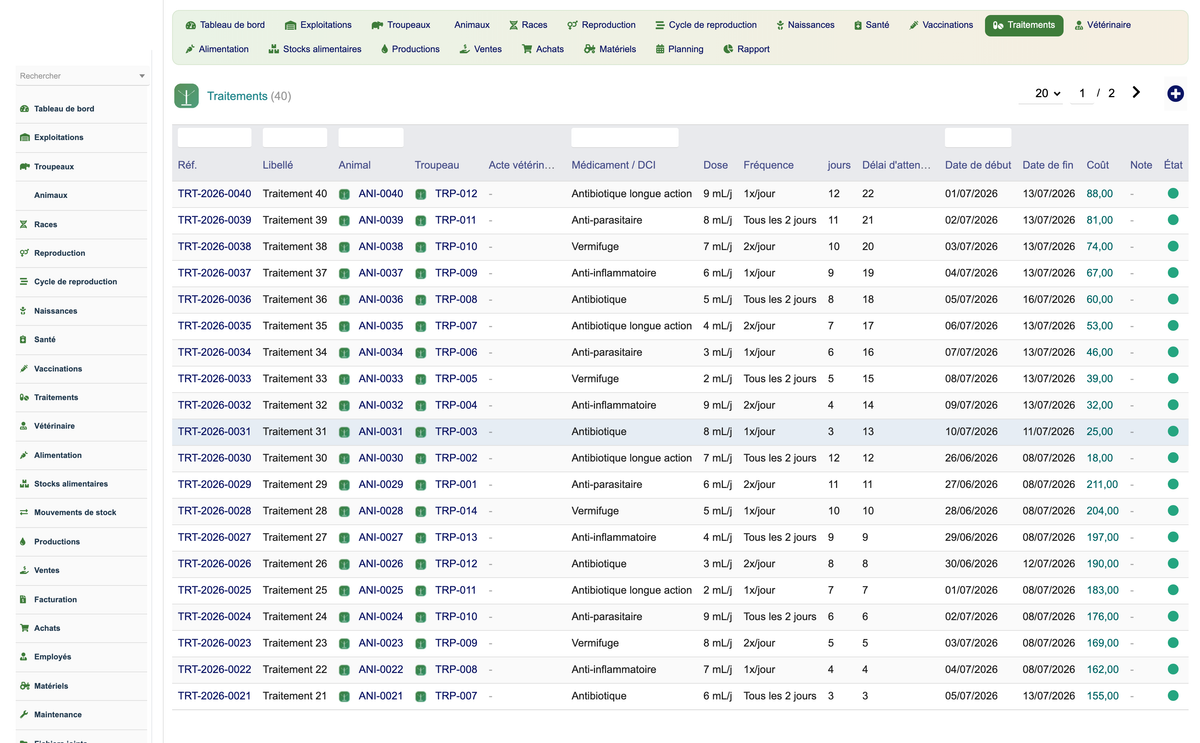Click the Traitements module header icon
This screenshot has height=743, width=1200.
(186, 95)
